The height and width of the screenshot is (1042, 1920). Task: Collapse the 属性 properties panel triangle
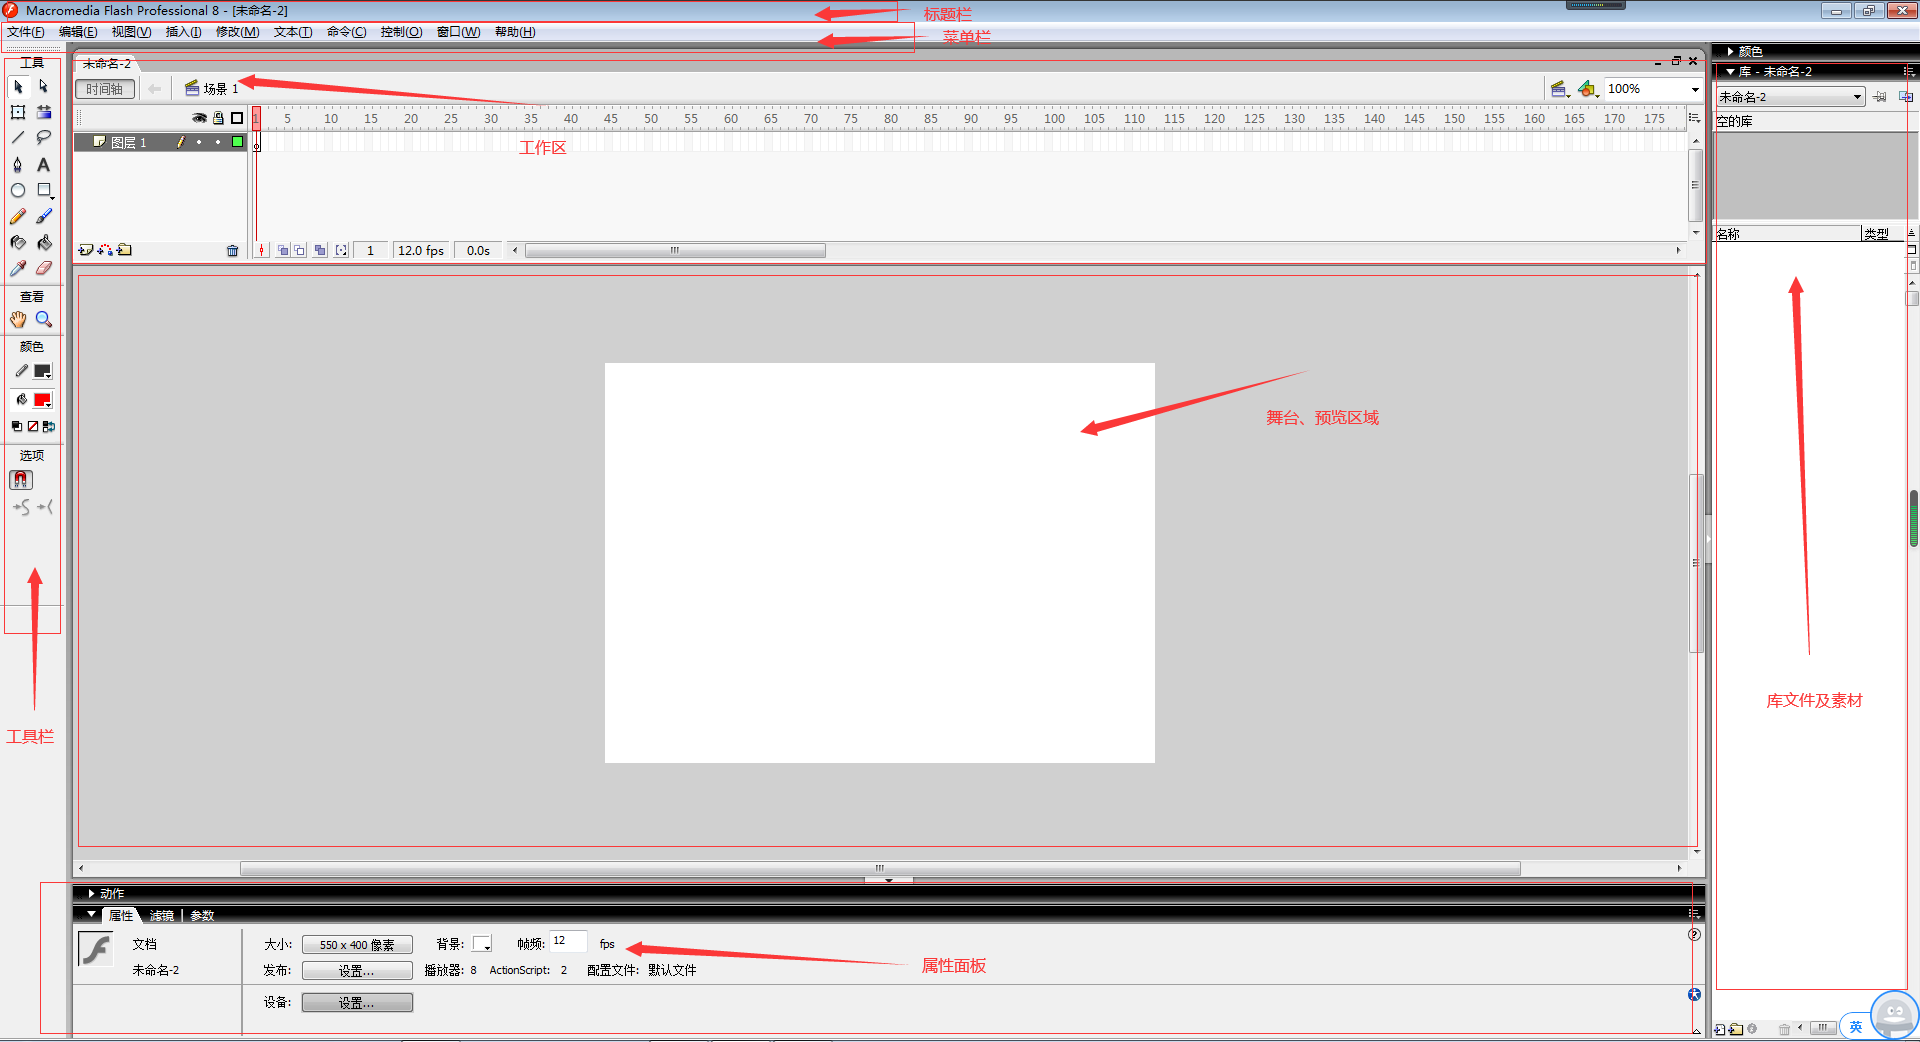(x=92, y=915)
